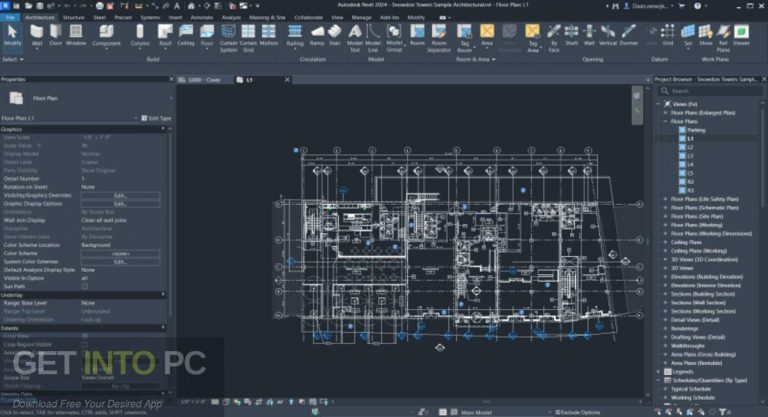Screen dimensions: 768x417
Task: Click the Typical Schedule entry
Action: (691, 389)
